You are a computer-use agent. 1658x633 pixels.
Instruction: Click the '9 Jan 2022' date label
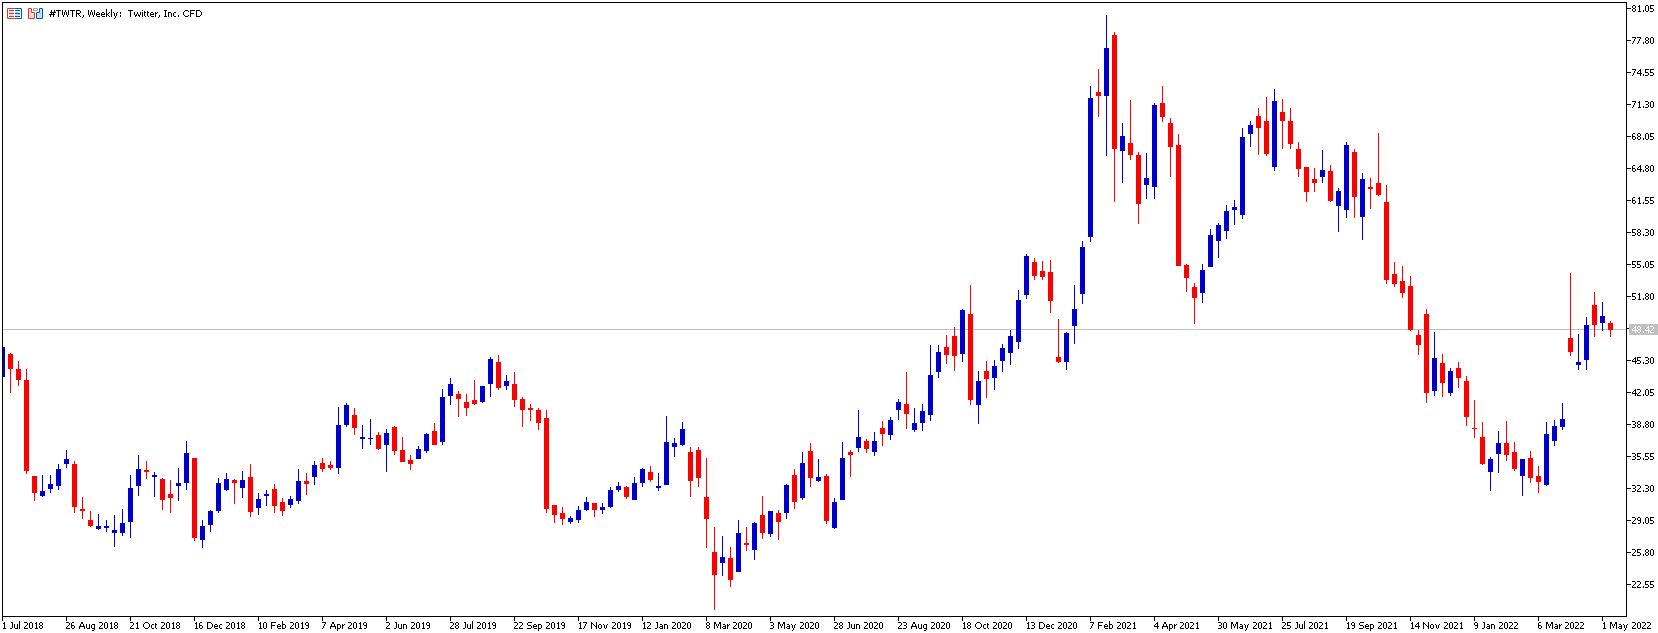(x=1496, y=626)
